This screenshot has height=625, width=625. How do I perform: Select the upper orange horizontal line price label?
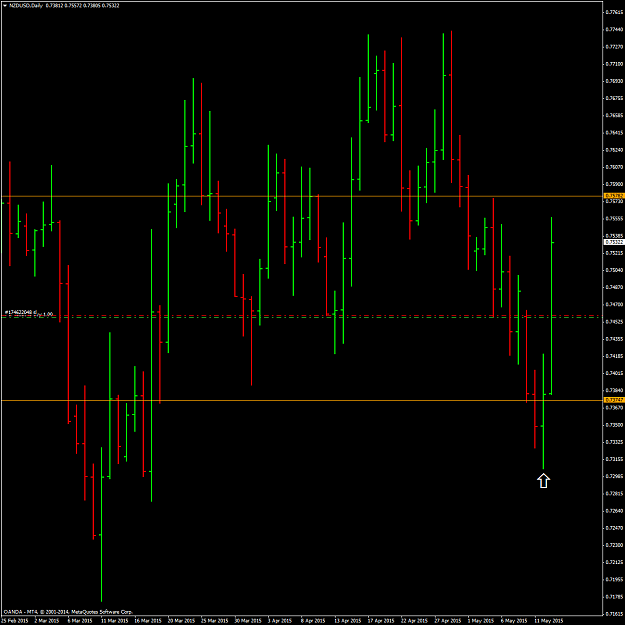614,196
